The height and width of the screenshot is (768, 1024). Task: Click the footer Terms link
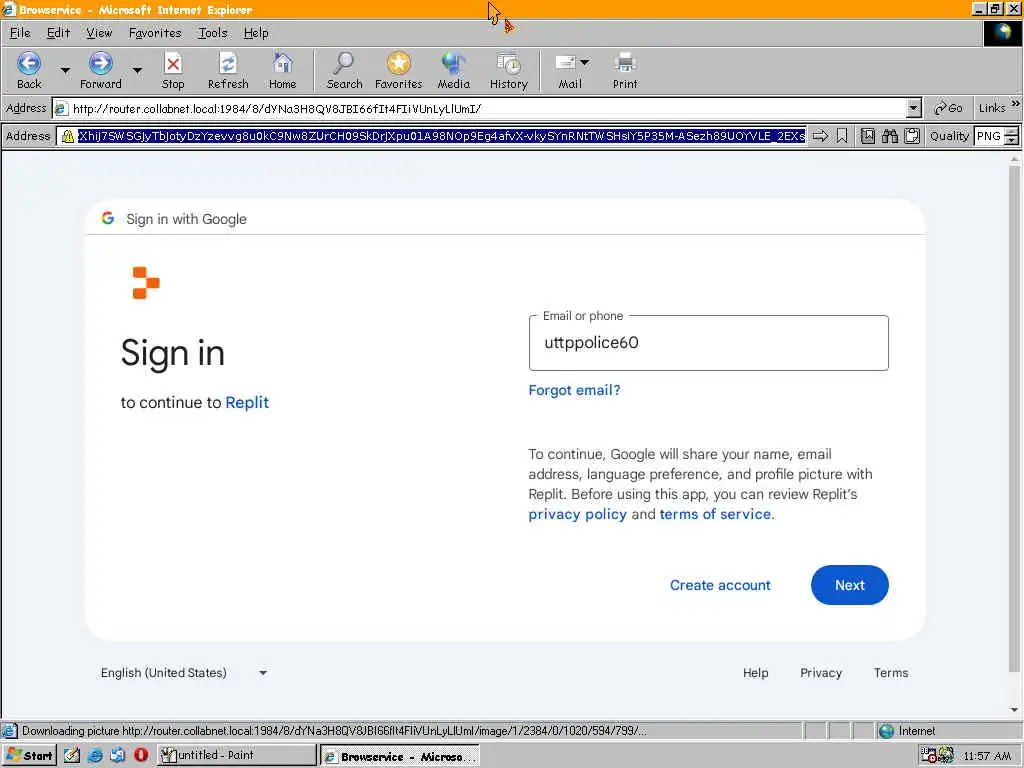pyautogui.click(x=891, y=673)
